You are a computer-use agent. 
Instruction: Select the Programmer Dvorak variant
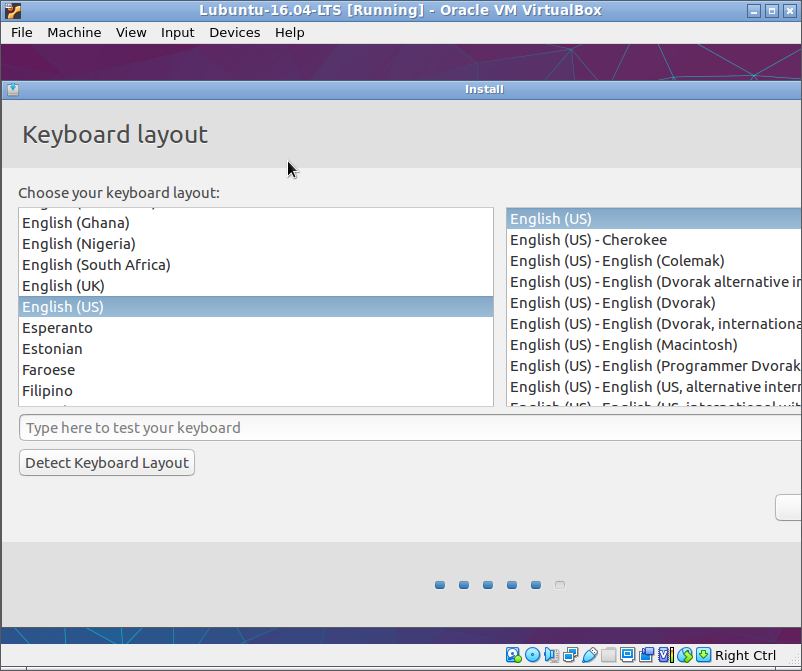pos(654,366)
